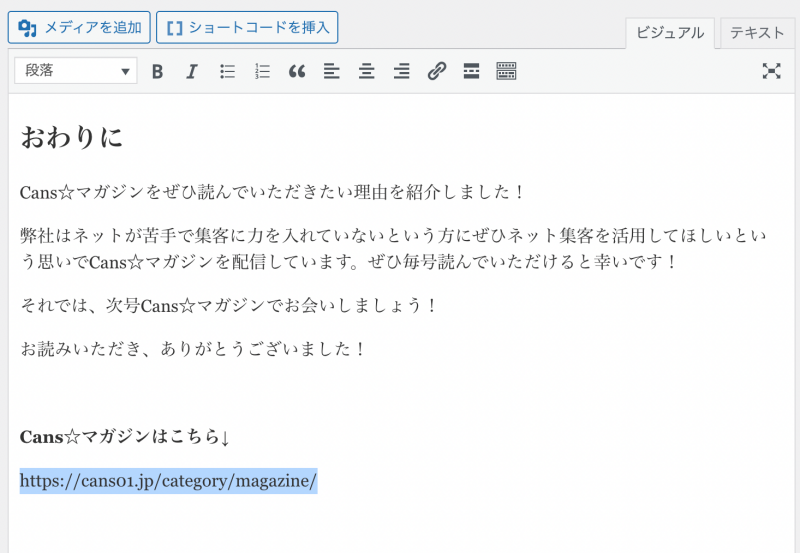Switch to the テキスト editor tab

coord(757,32)
